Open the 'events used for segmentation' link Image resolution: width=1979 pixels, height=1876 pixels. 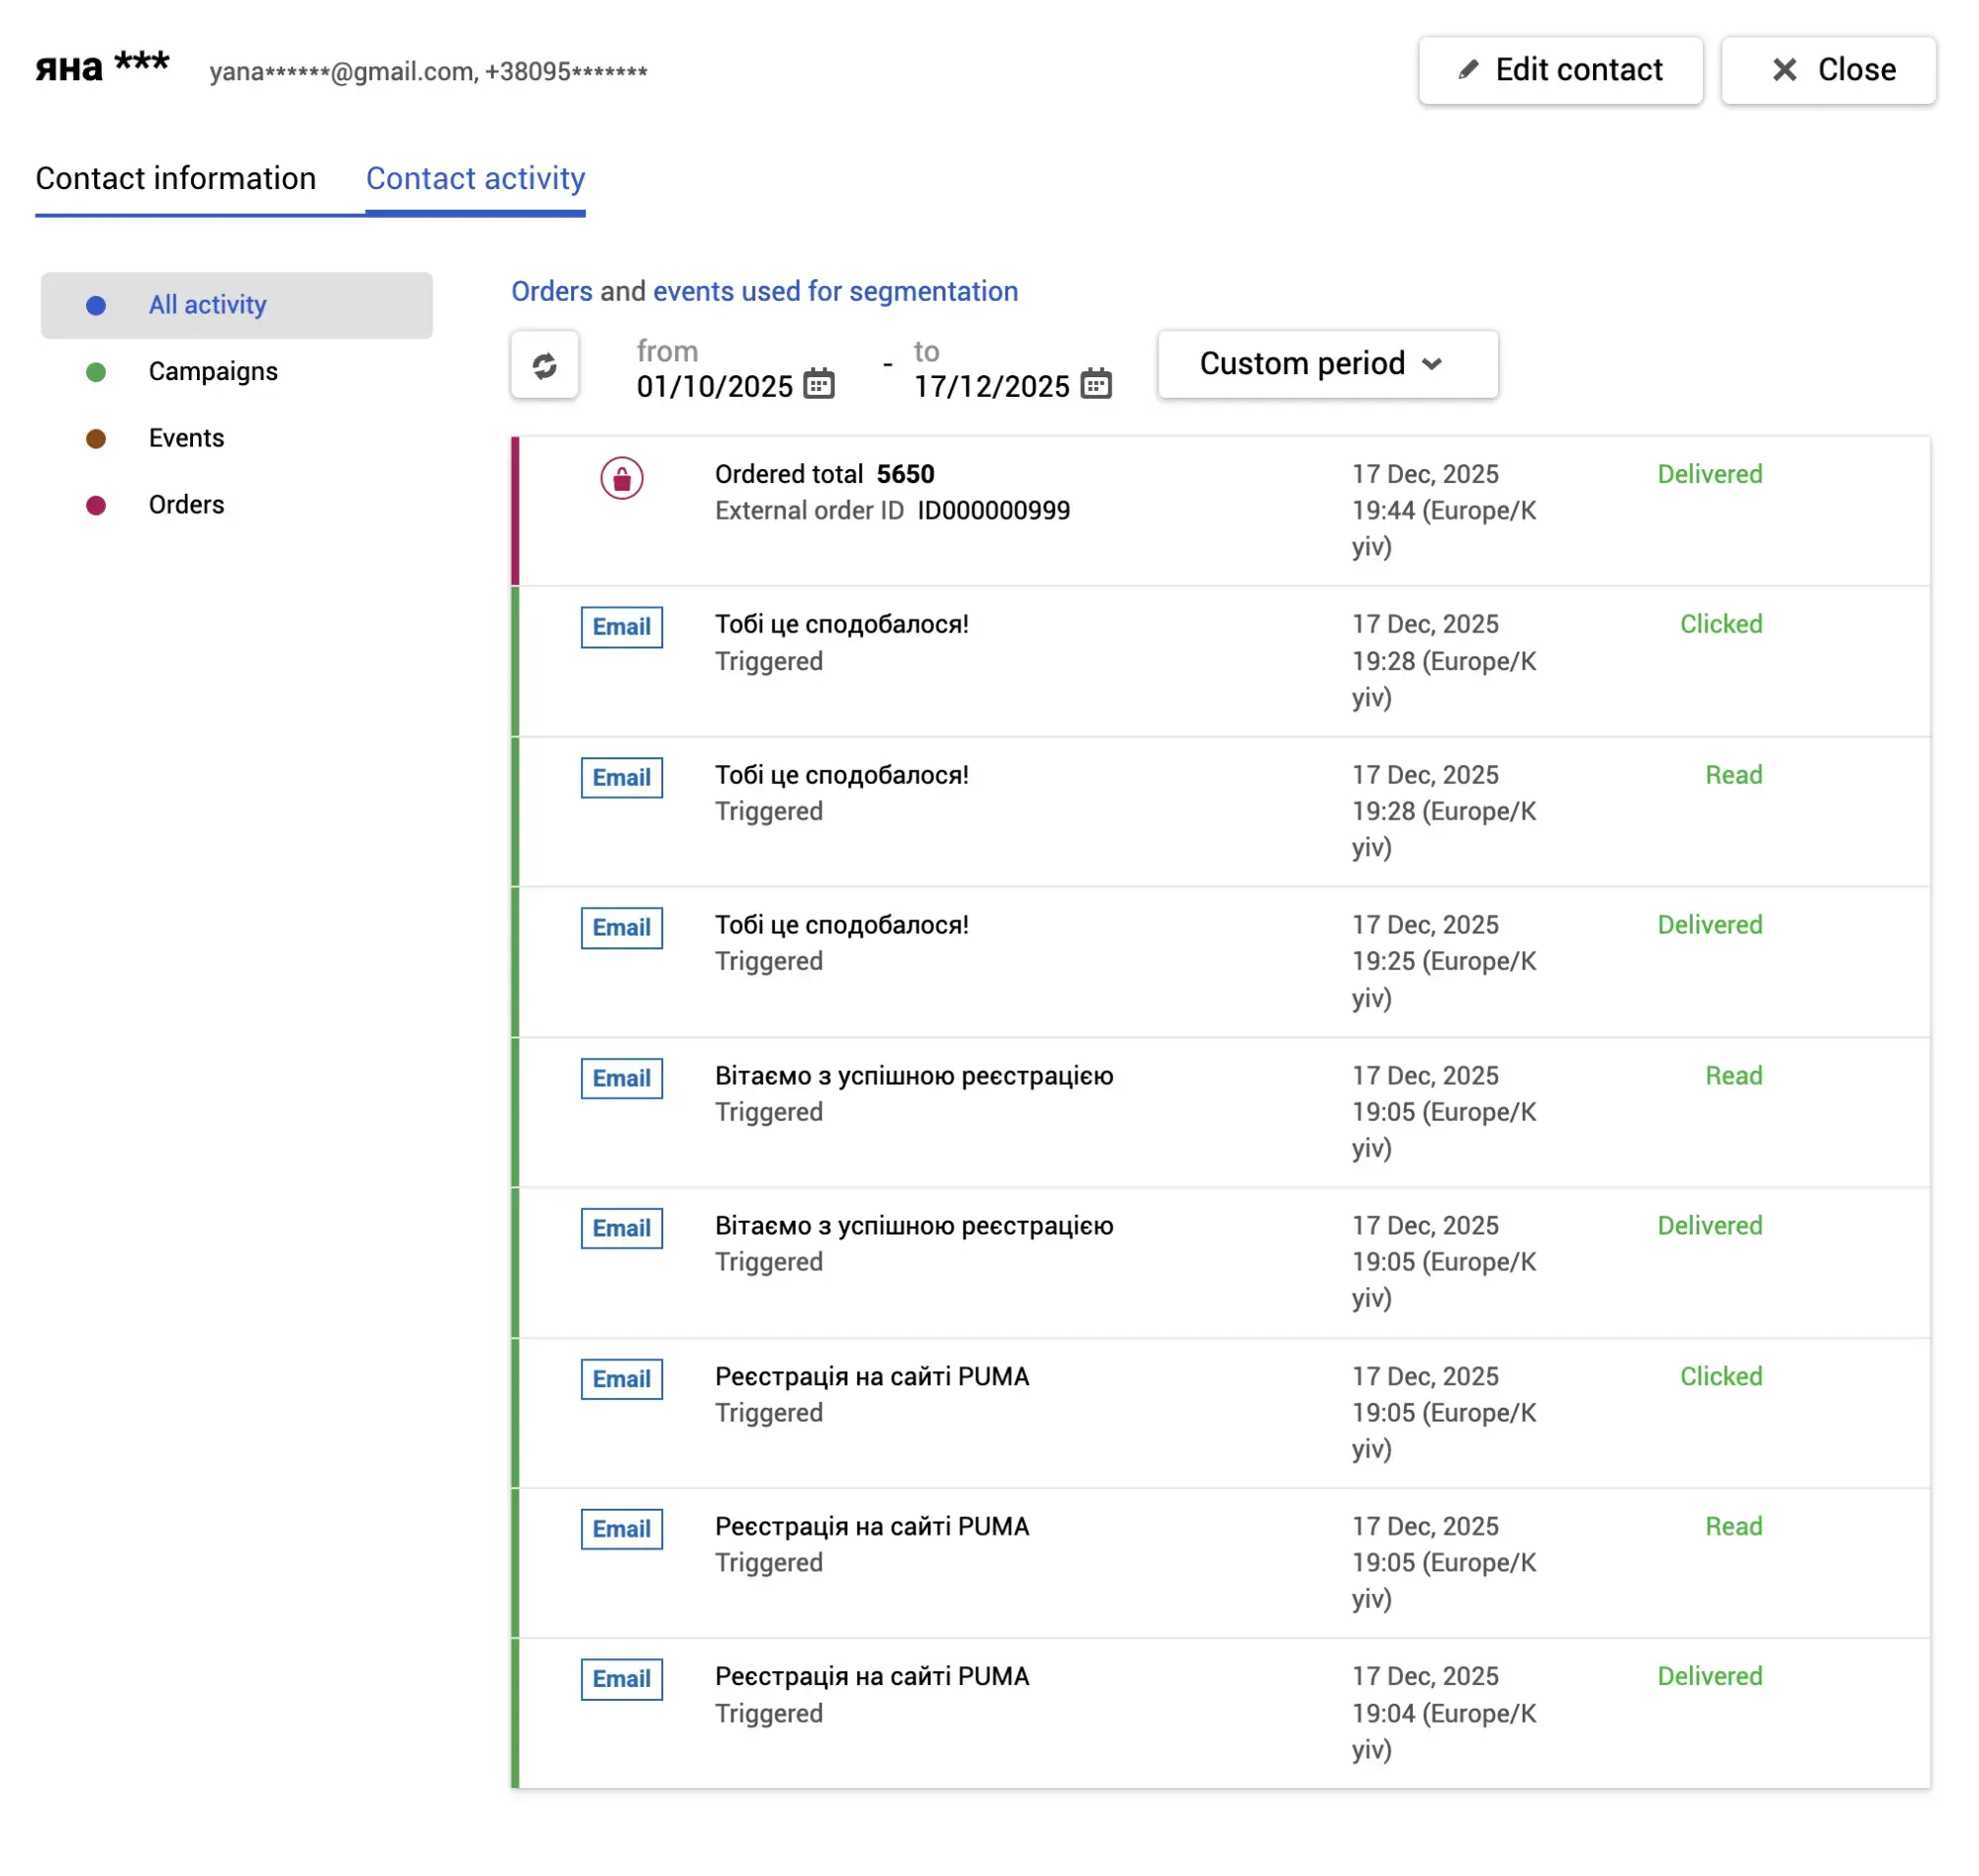click(835, 291)
